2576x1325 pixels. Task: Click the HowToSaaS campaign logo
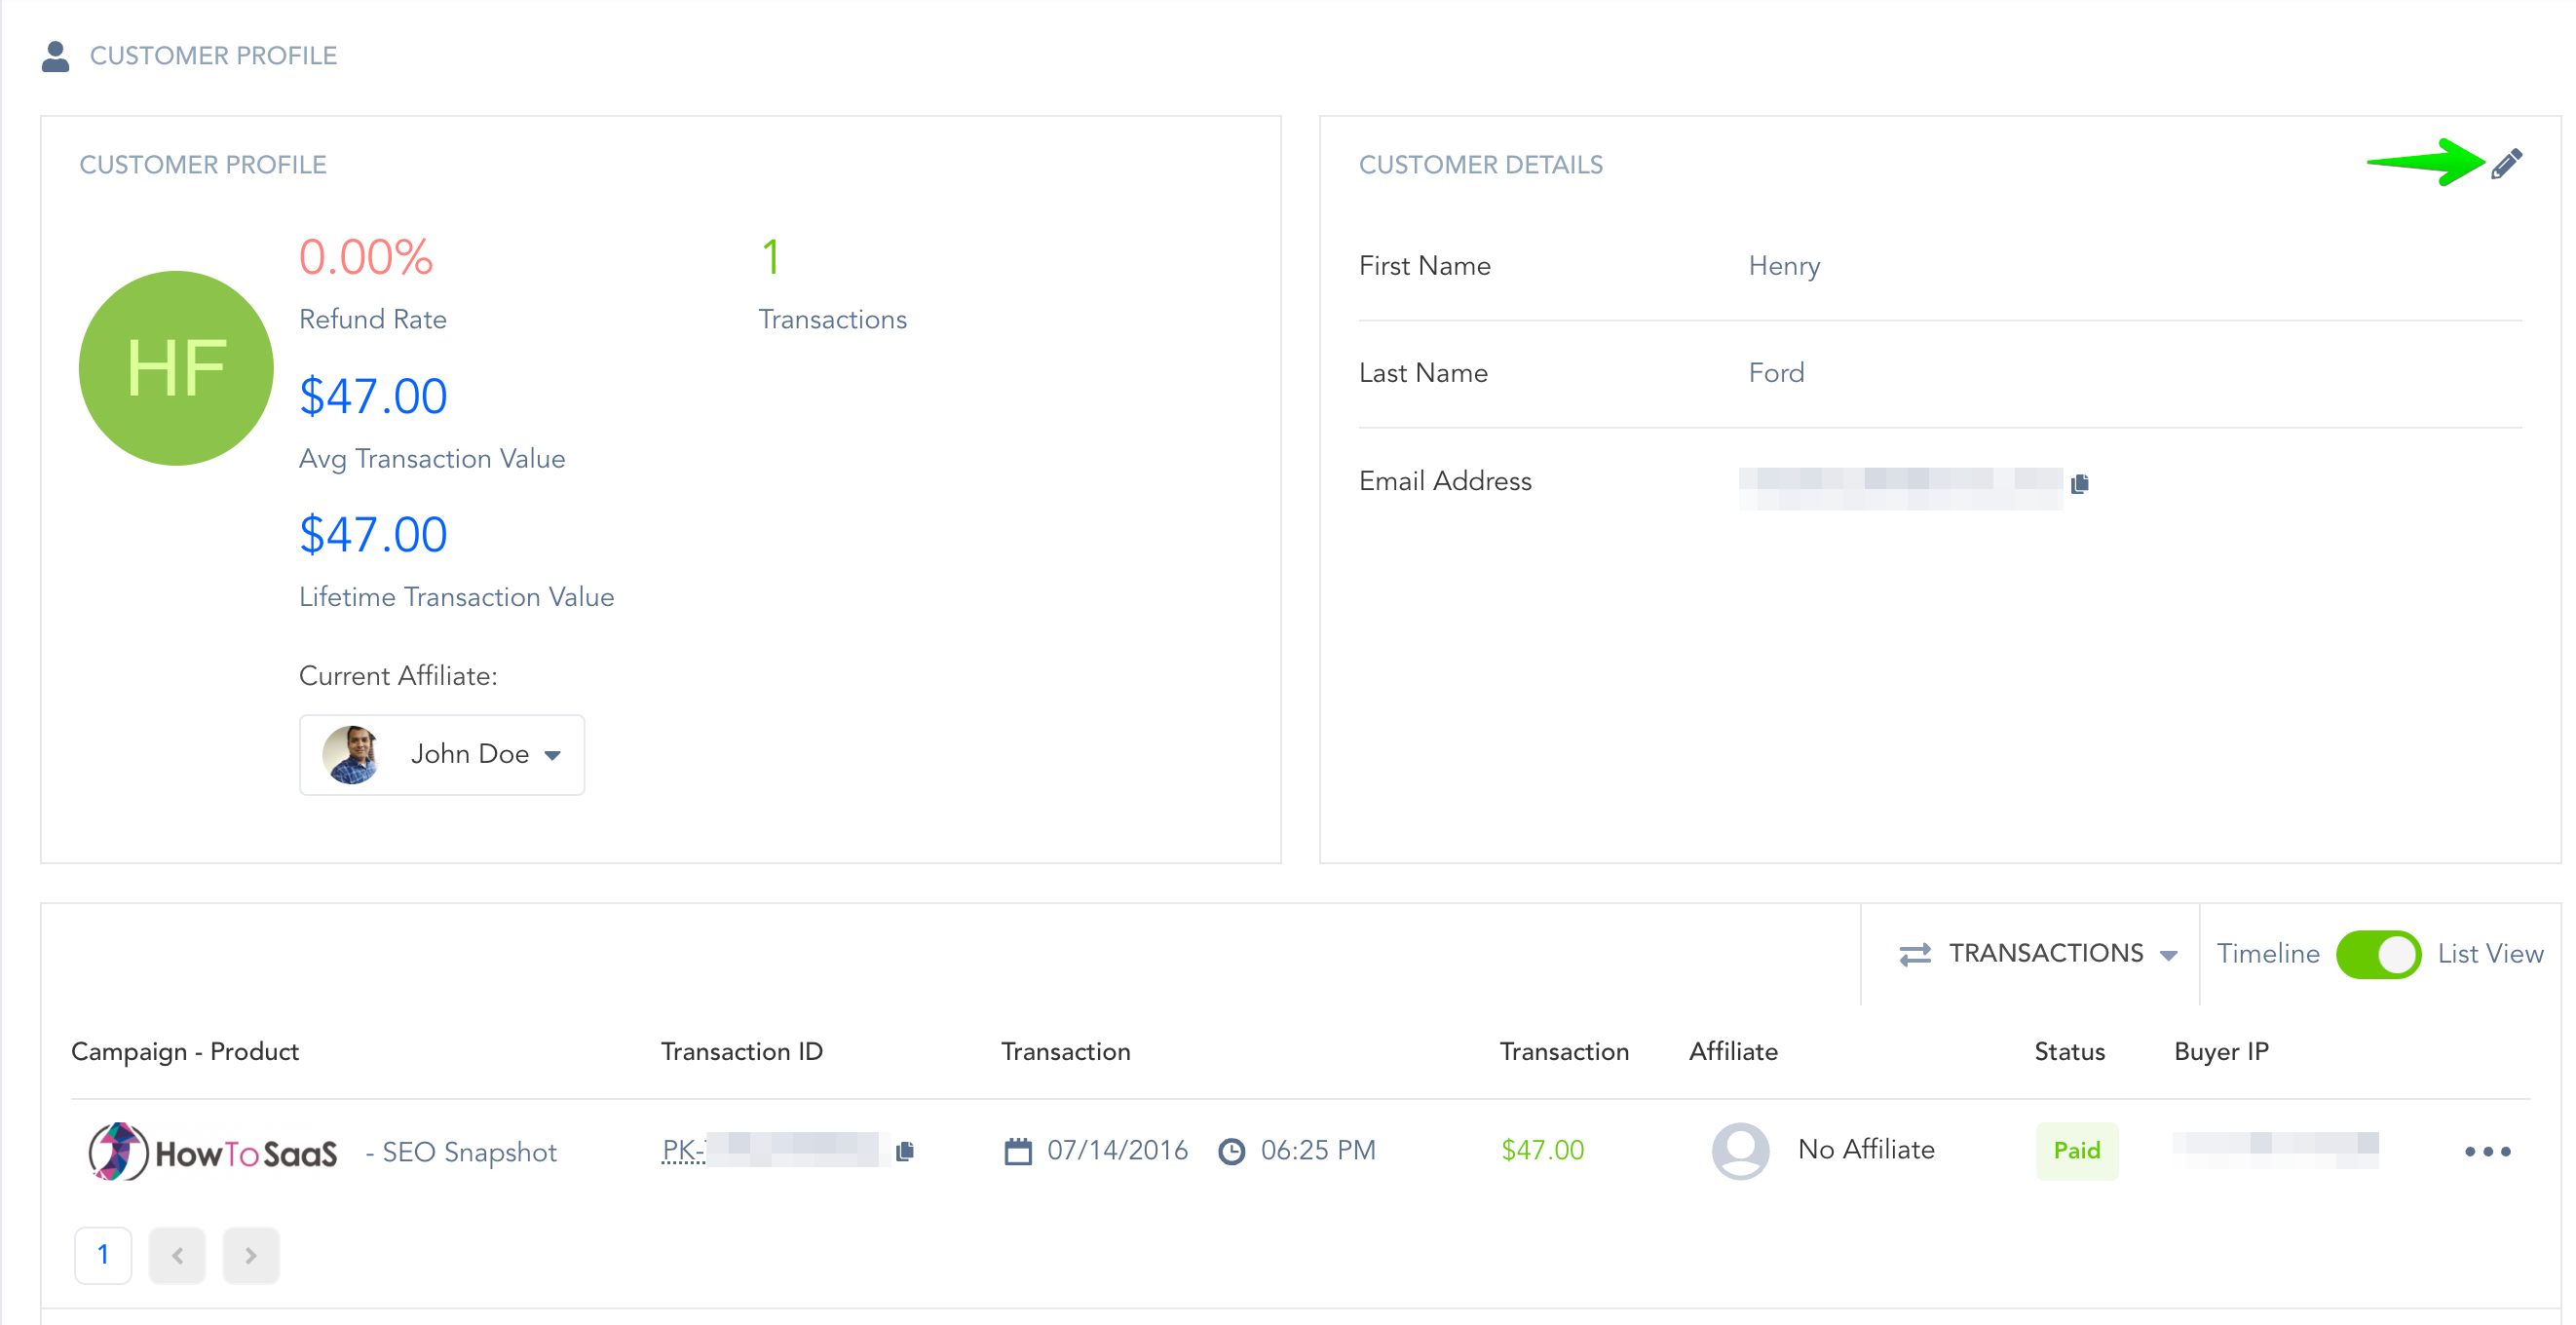coord(212,1152)
